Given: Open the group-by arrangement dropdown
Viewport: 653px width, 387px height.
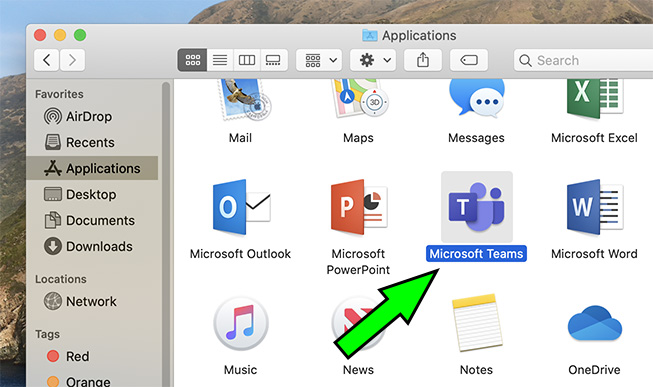Looking at the screenshot, I should click(319, 60).
